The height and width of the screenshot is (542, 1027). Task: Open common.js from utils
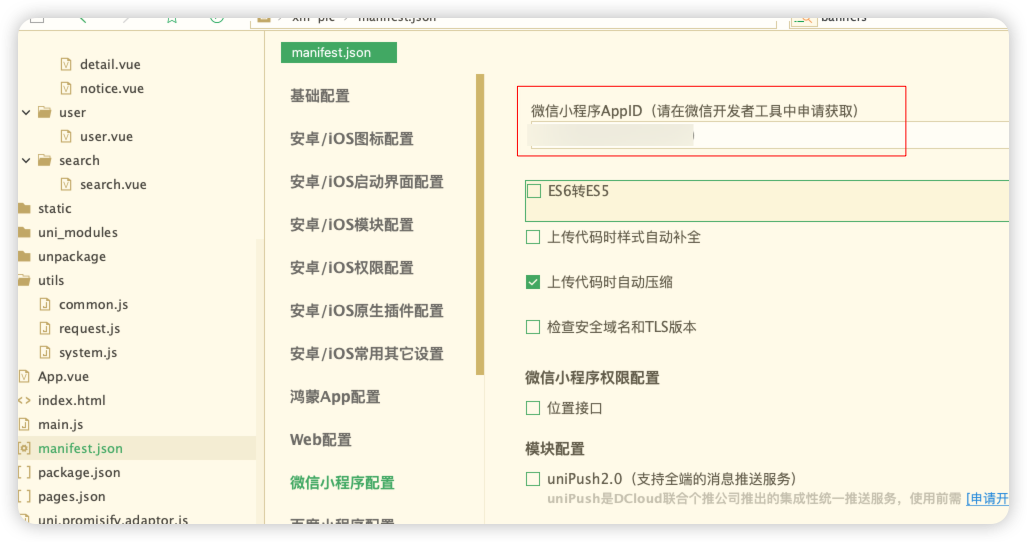94,304
